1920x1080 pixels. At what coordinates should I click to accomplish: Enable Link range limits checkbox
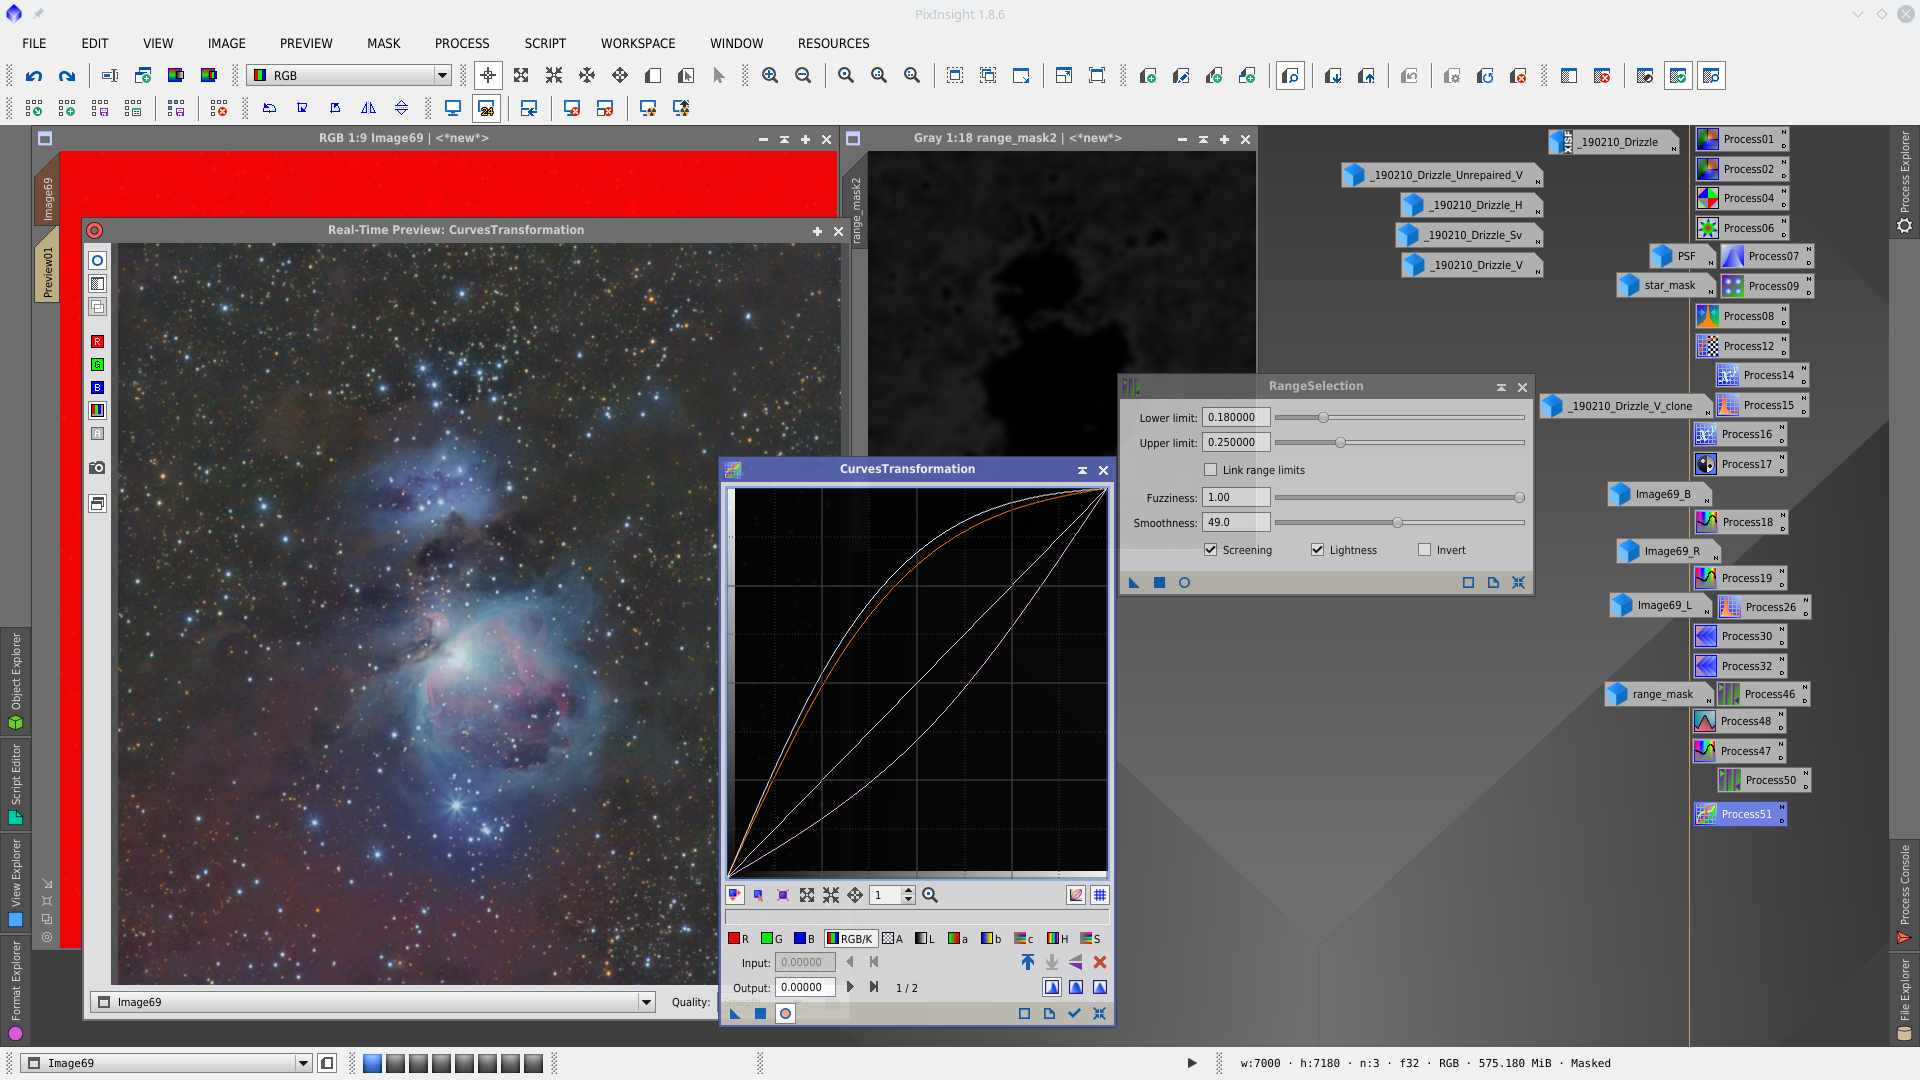click(x=1211, y=470)
